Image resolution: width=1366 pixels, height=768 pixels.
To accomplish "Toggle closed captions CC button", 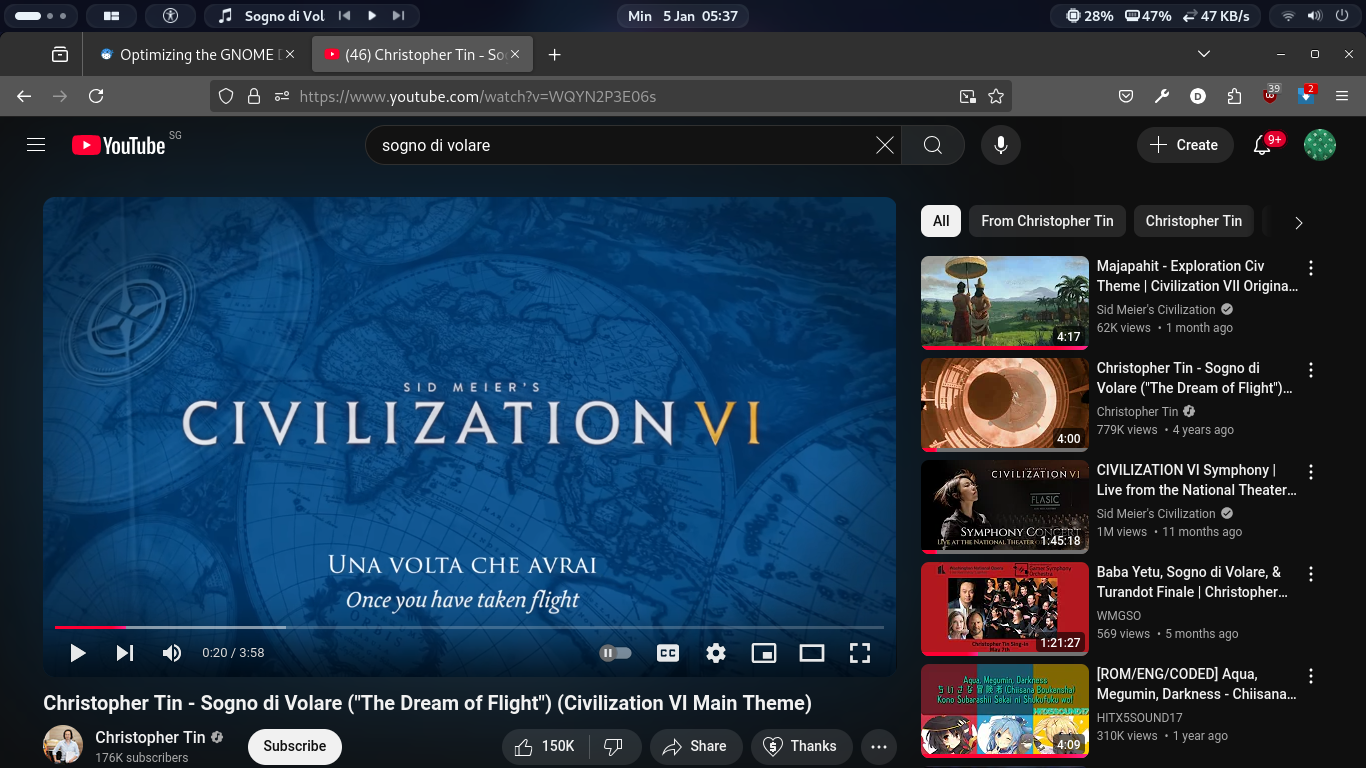I will (668, 653).
